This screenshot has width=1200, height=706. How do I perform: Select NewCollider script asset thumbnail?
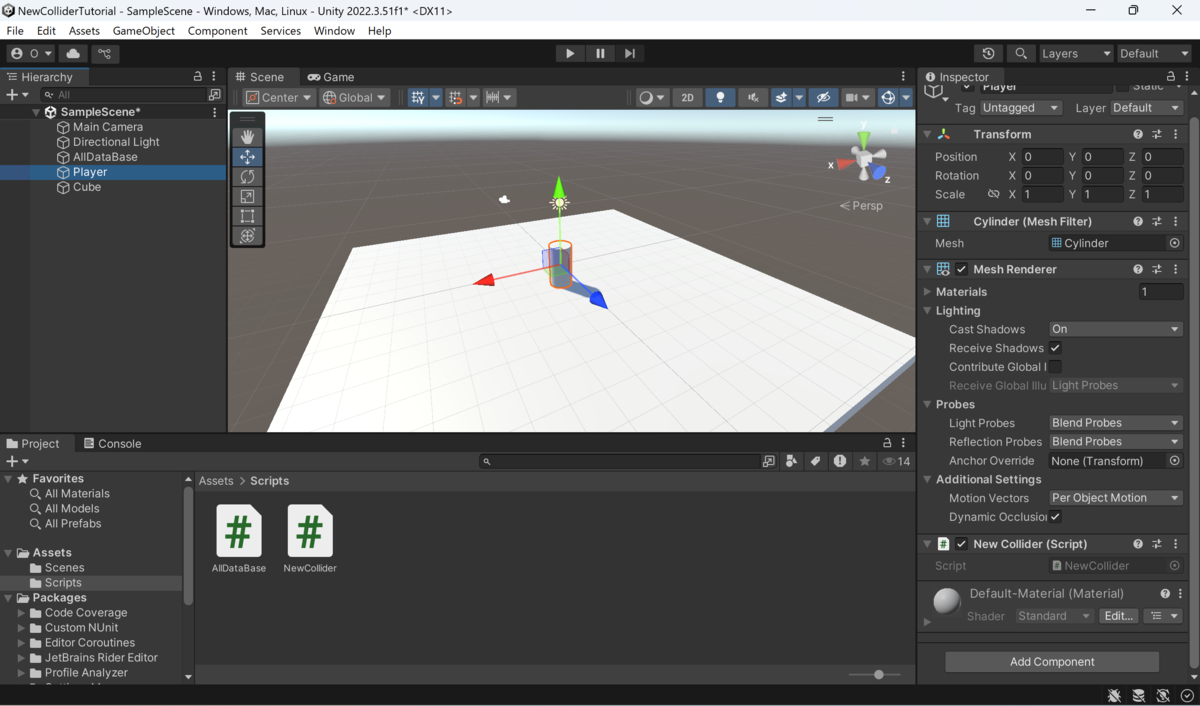pyautogui.click(x=310, y=531)
